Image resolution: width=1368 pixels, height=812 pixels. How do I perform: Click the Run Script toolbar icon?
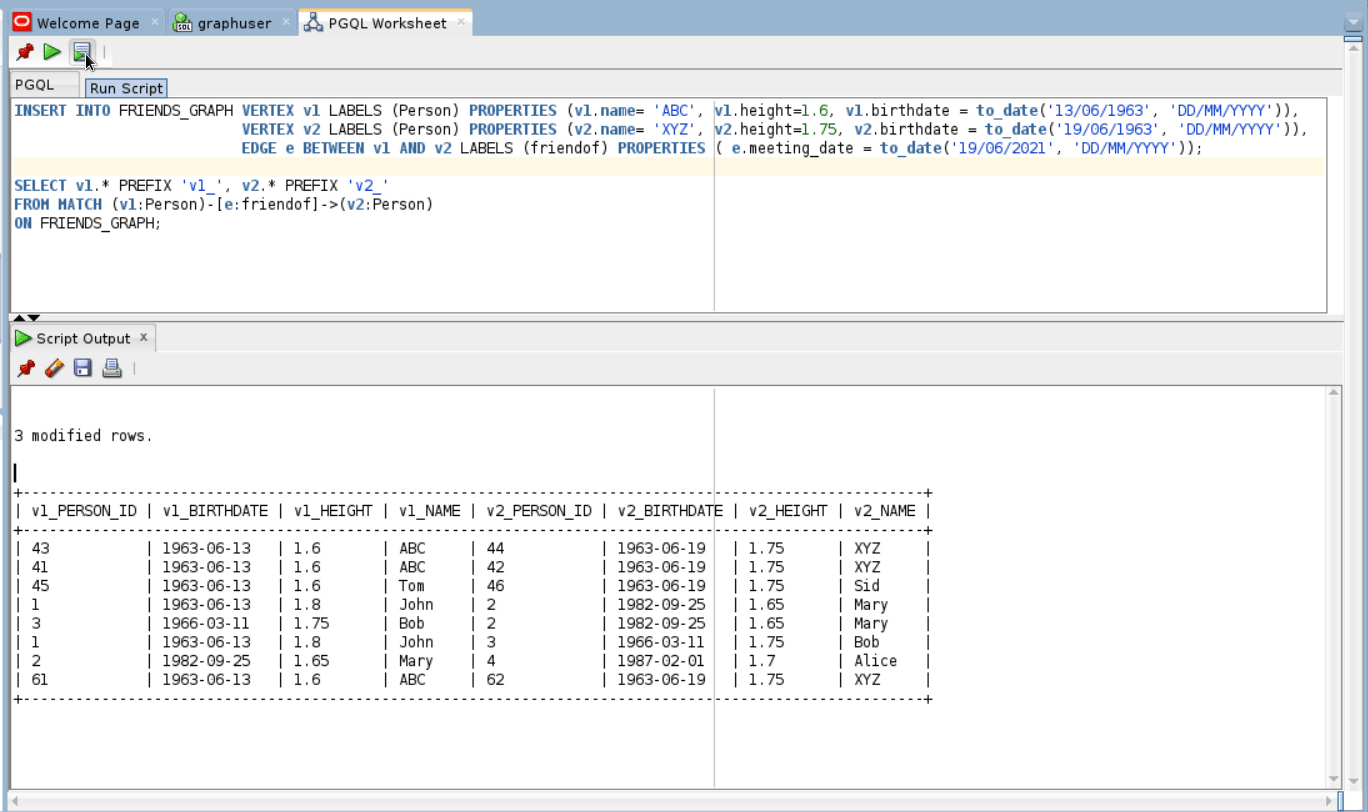coord(81,51)
